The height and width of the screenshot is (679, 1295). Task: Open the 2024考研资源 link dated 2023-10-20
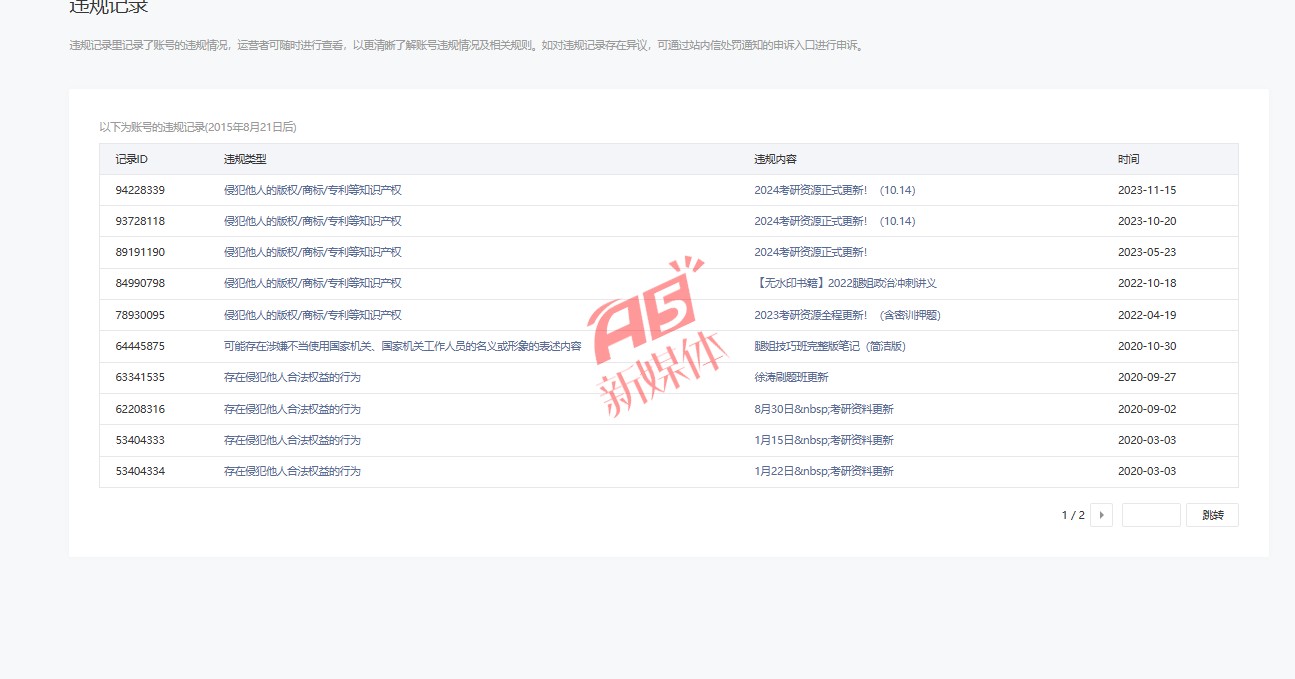(834, 221)
